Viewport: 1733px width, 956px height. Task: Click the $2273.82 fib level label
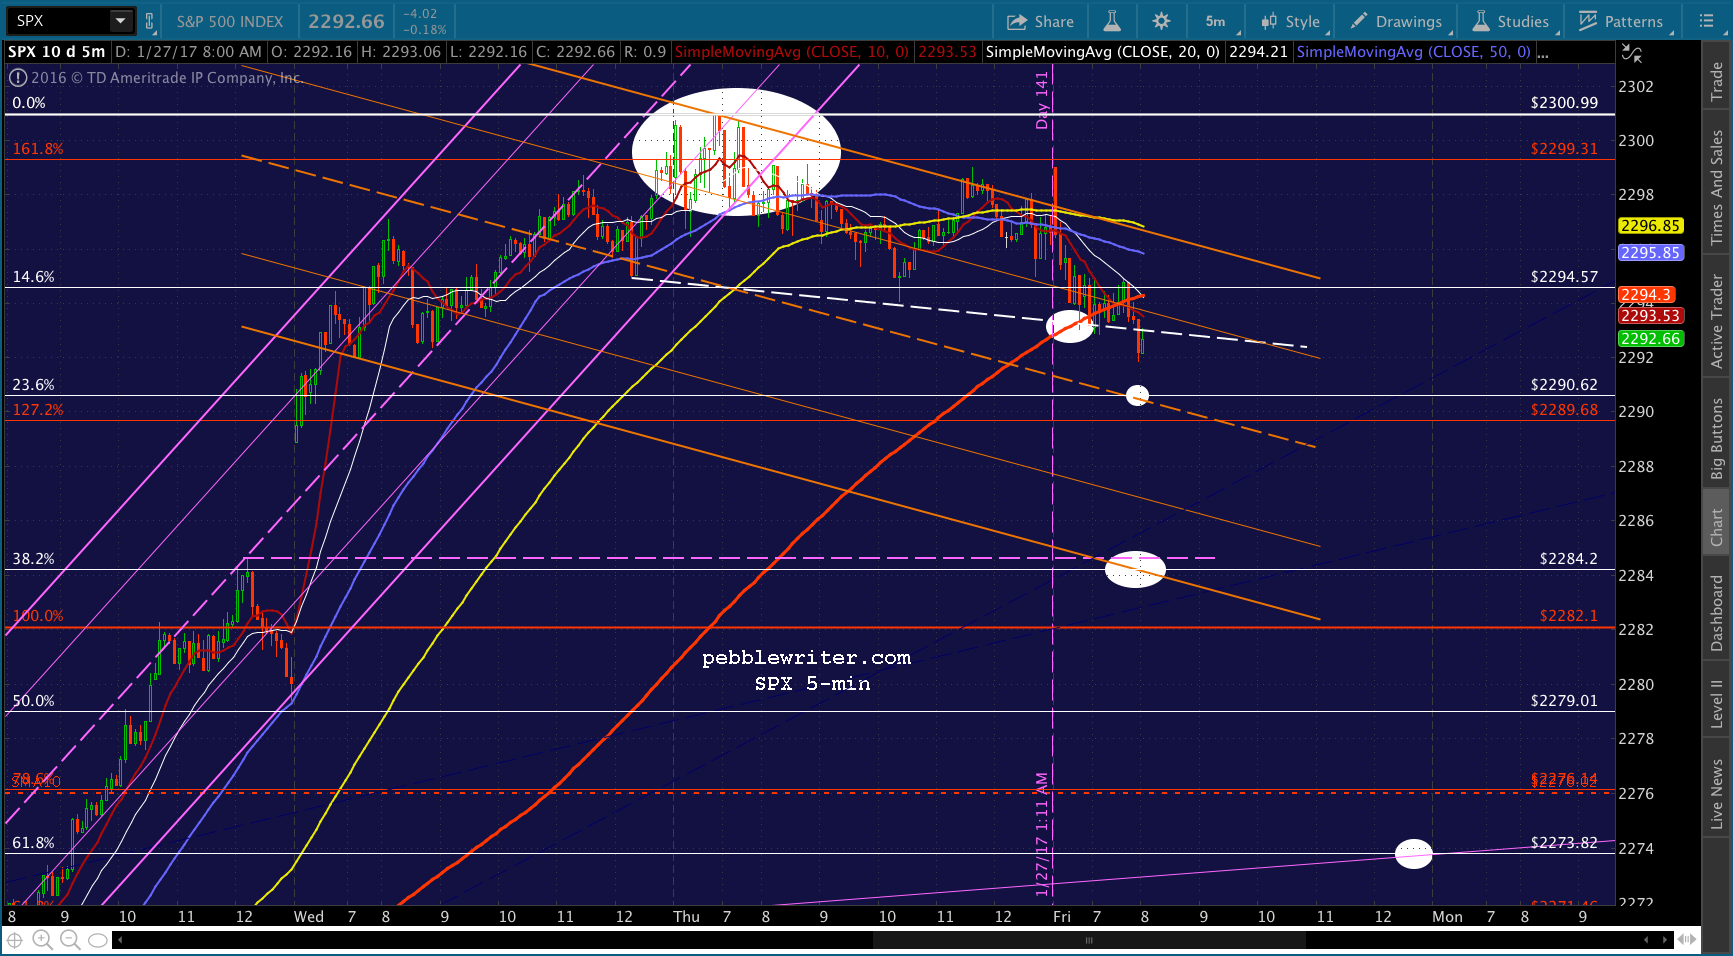1564,843
